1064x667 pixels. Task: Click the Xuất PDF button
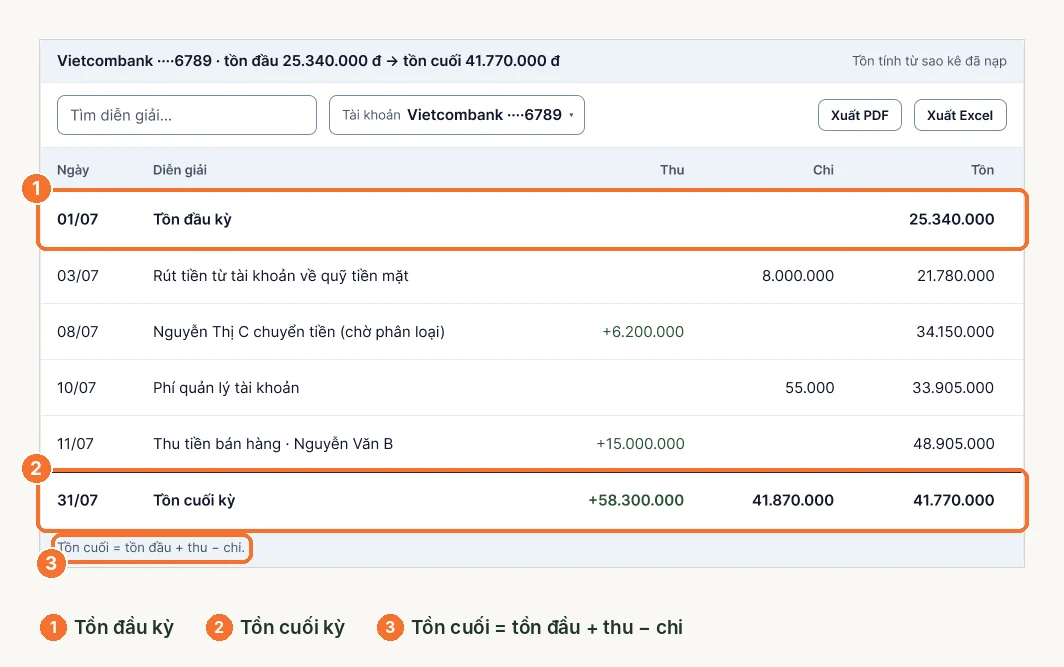pyautogui.click(x=860, y=115)
